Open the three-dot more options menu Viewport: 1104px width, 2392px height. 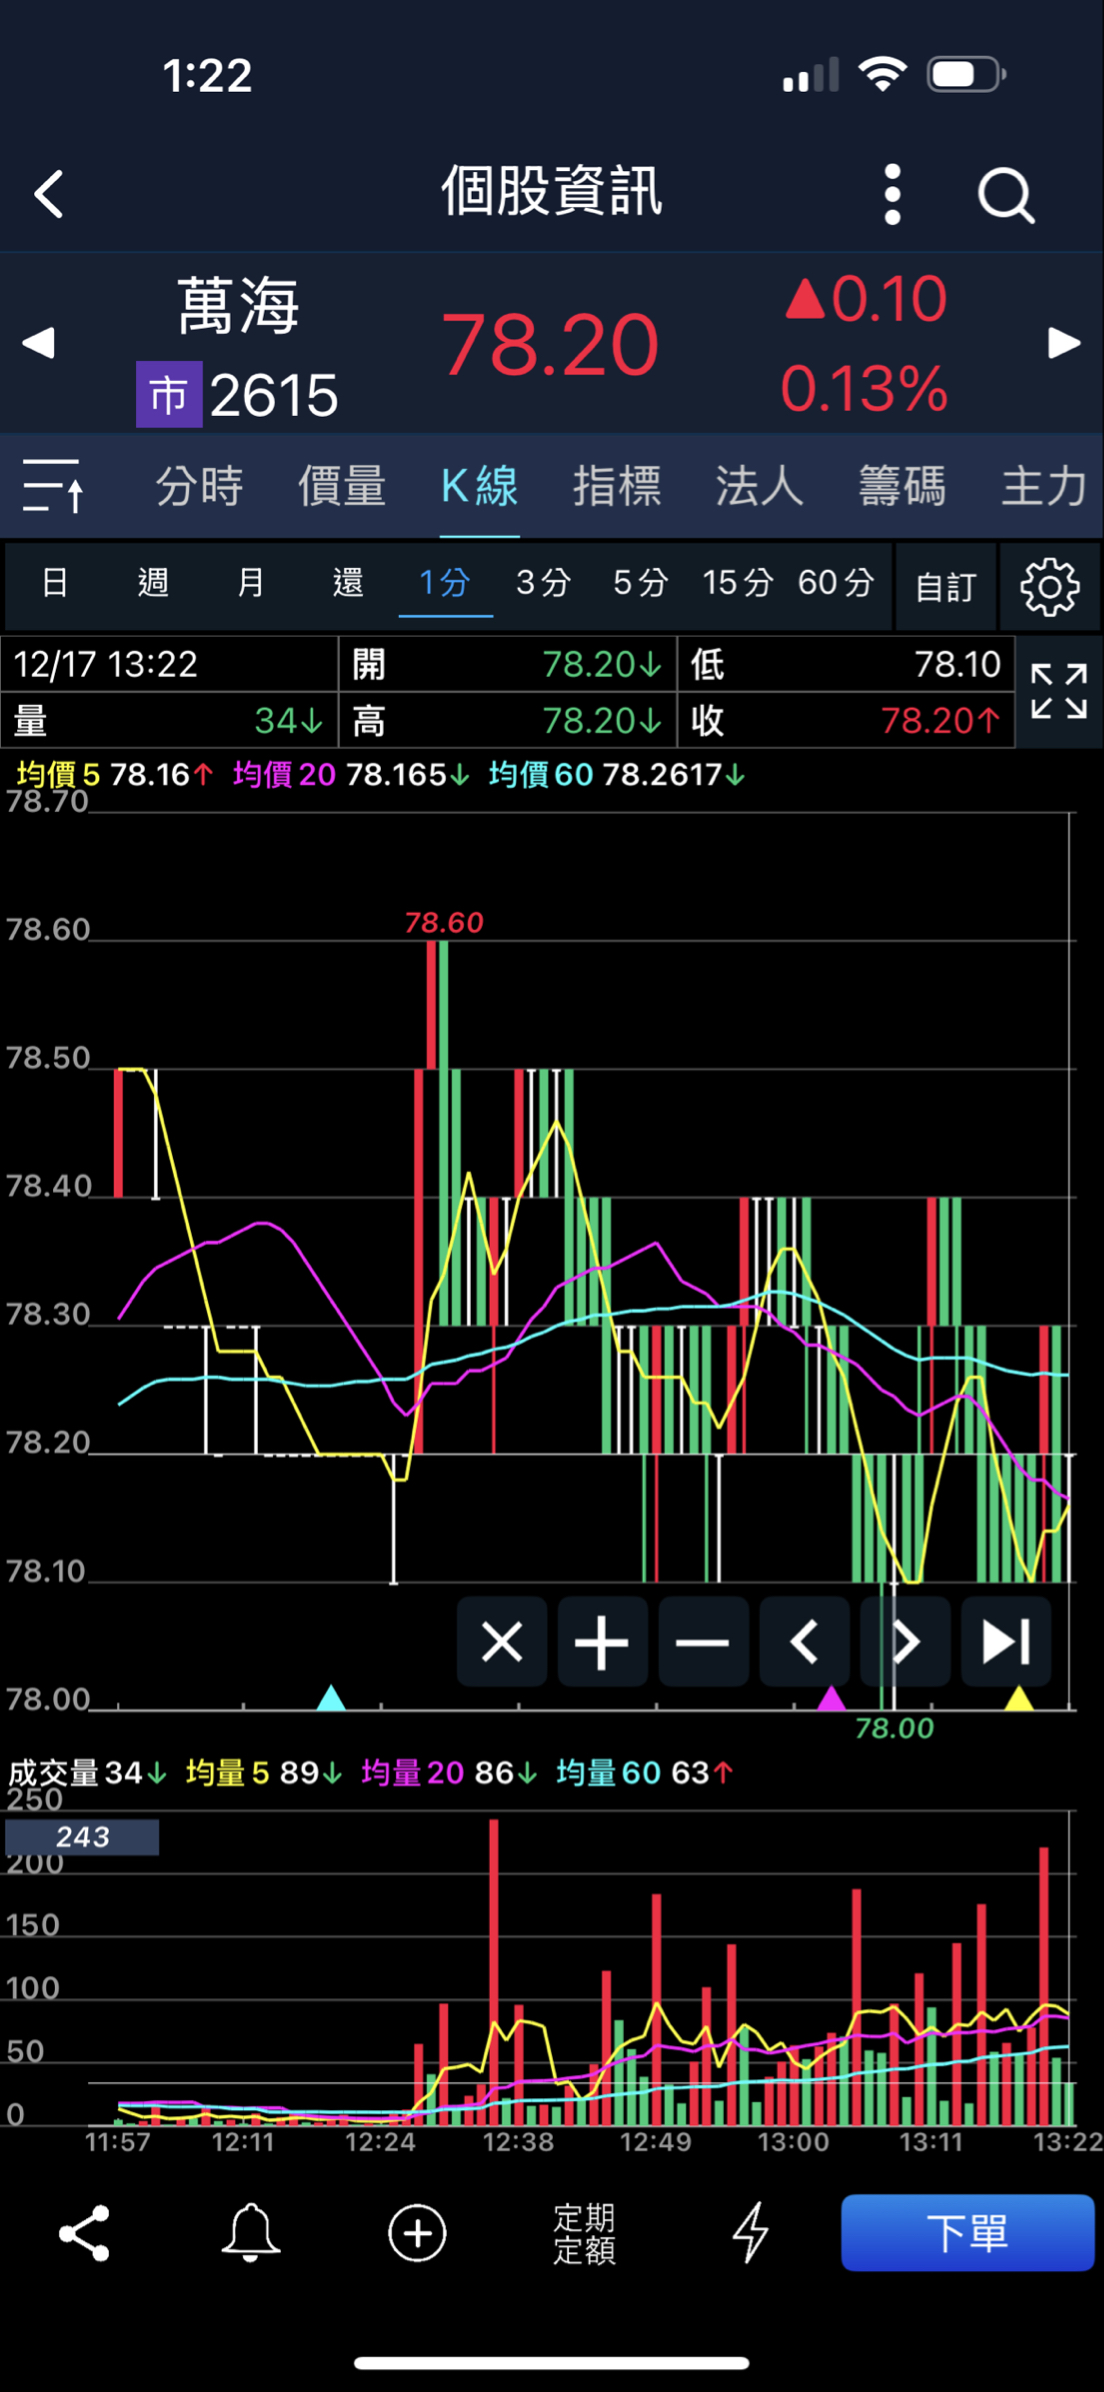892,194
